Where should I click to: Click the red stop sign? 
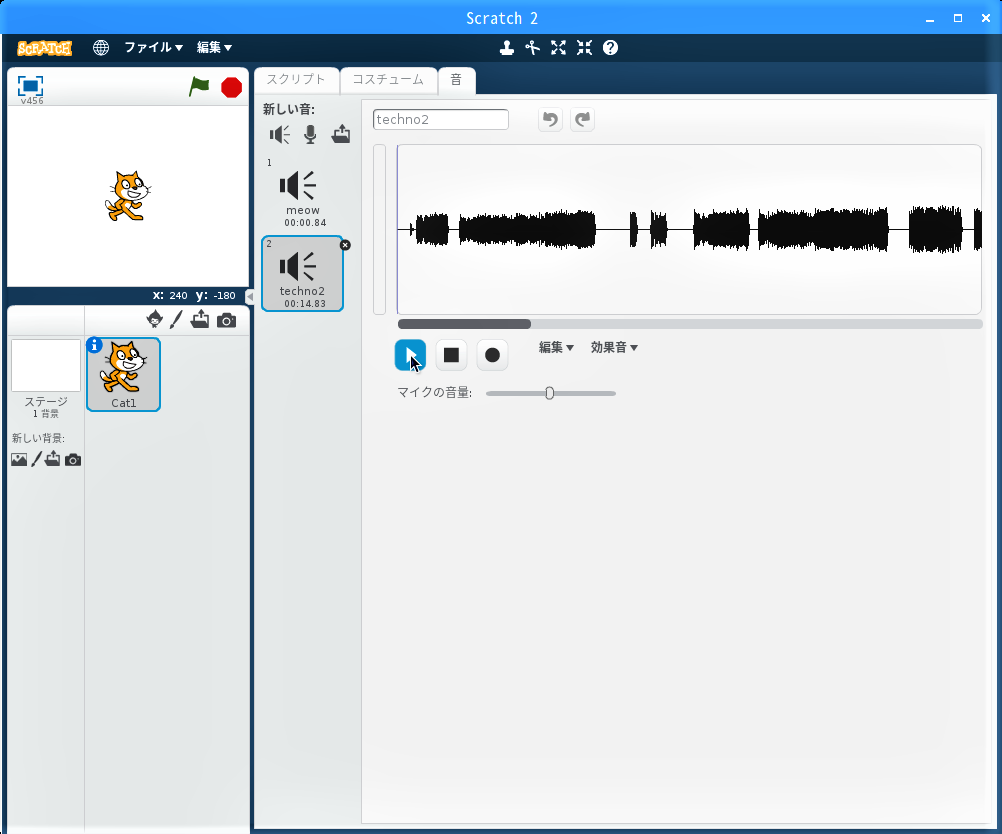click(231, 87)
